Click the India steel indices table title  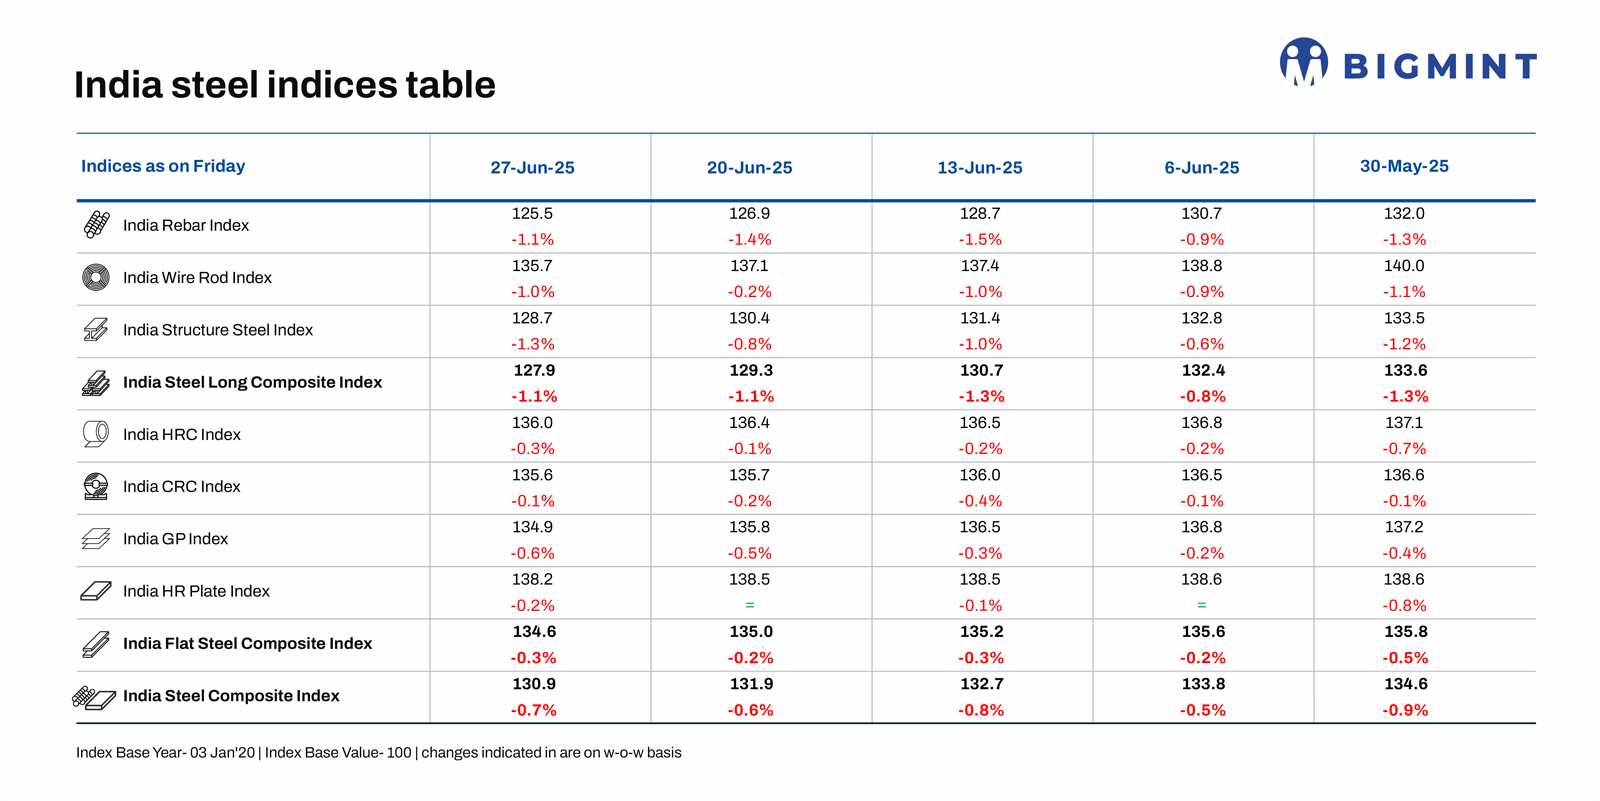(285, 85)
